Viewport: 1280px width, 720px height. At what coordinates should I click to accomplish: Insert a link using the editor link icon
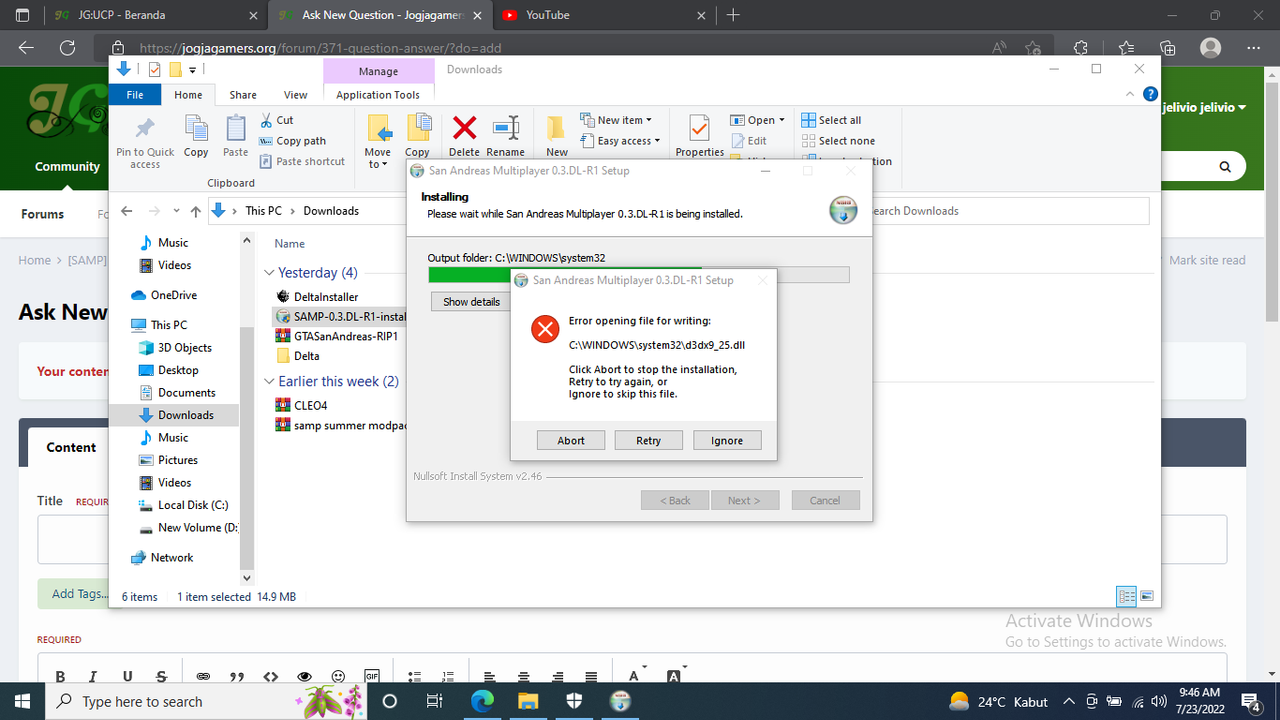(x=203, y=677)
